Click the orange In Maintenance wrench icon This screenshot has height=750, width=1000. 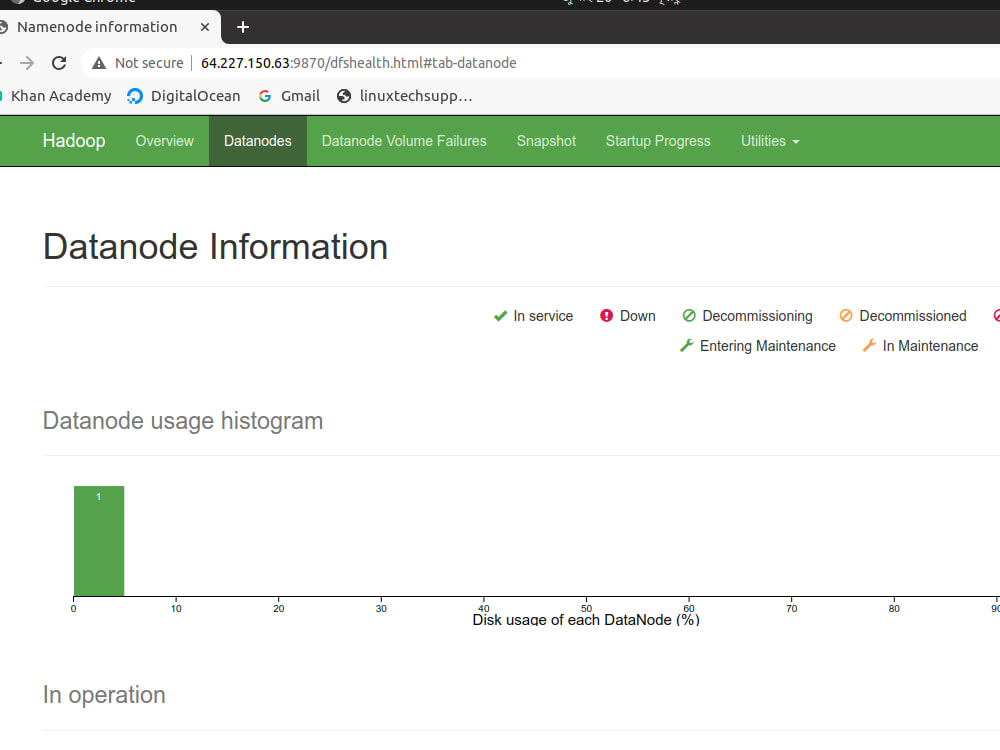[869, 346]
